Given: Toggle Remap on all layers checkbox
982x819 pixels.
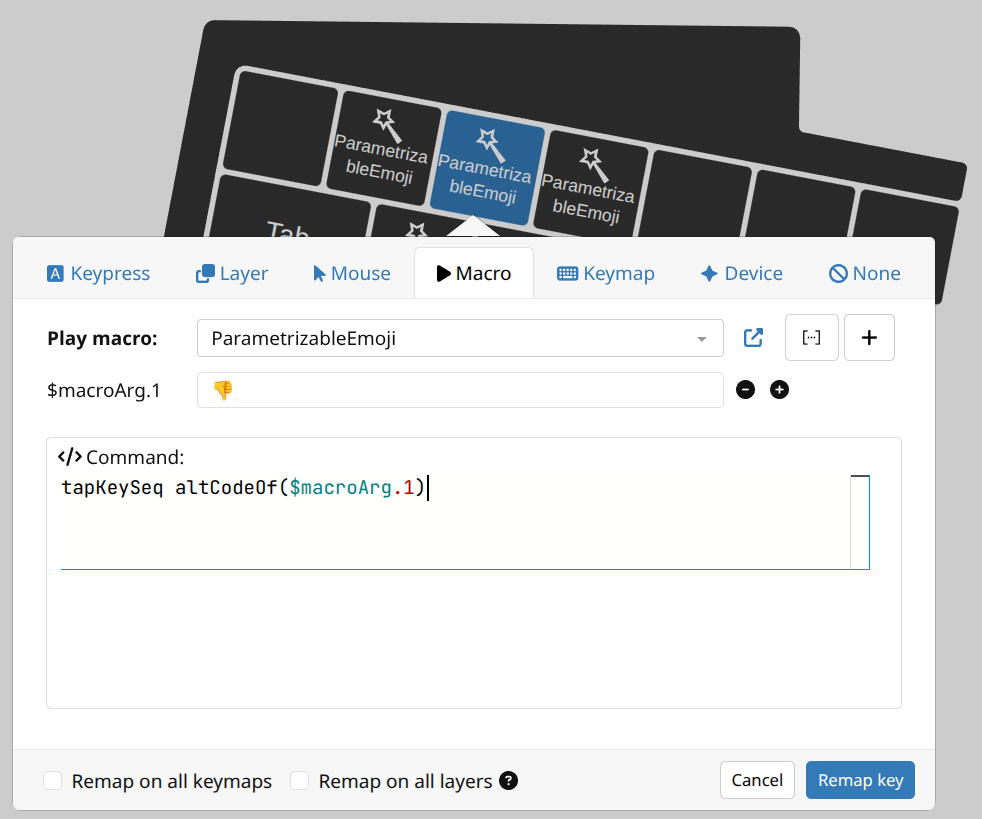Looking at the screenshot, I should click(300, 781).
